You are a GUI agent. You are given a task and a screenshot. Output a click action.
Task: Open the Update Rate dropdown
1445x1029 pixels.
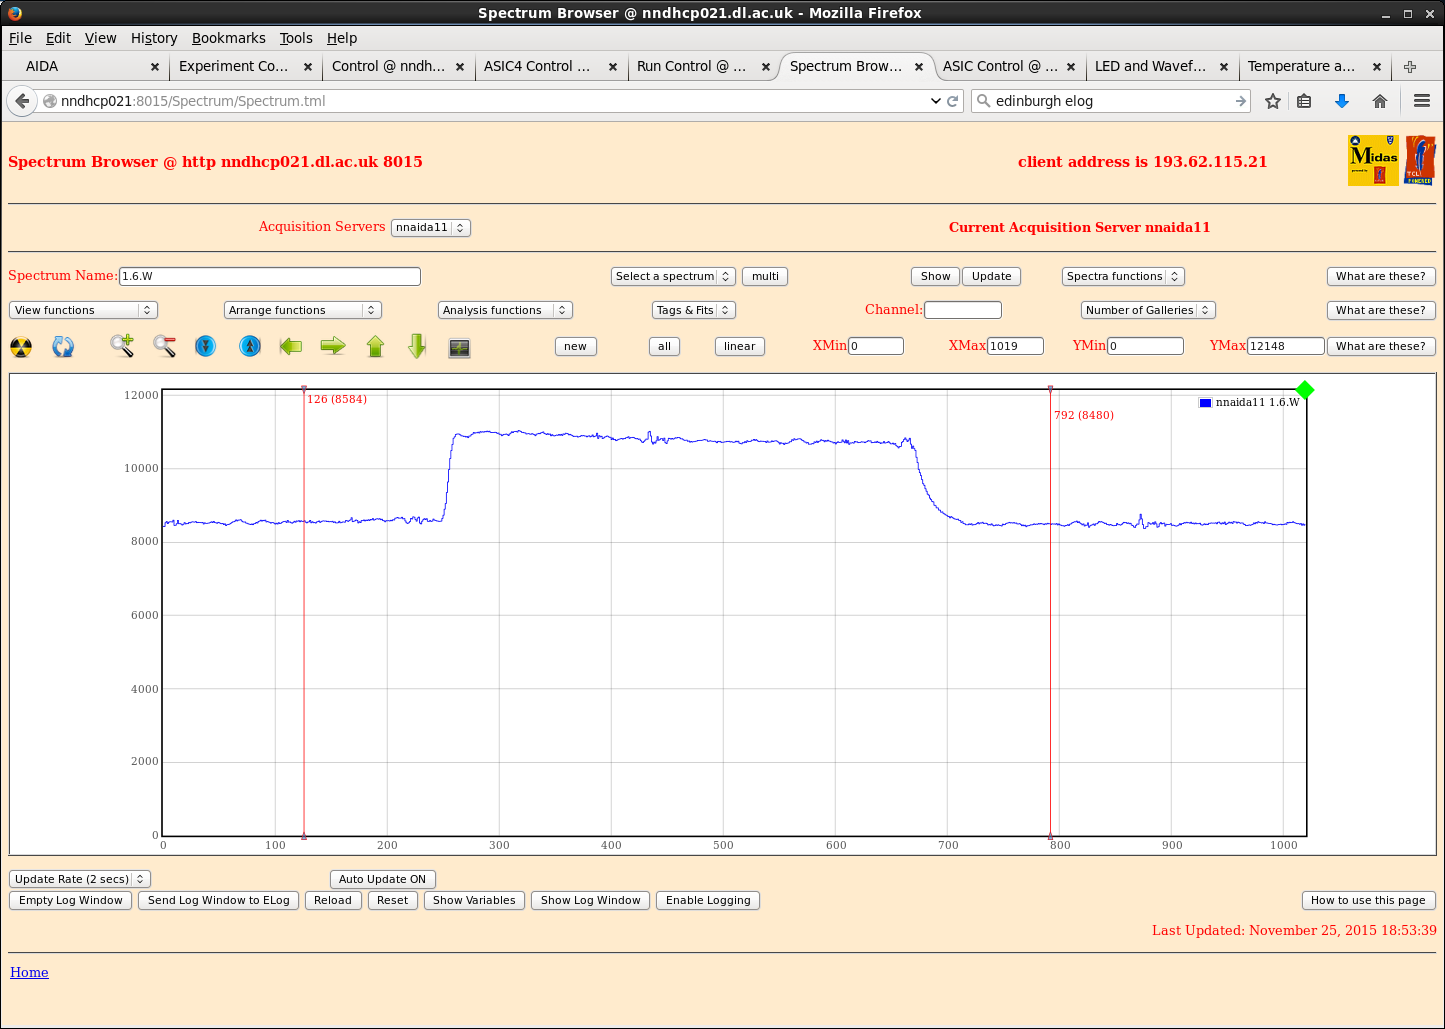pyautogui.click(x=79, y=879)
